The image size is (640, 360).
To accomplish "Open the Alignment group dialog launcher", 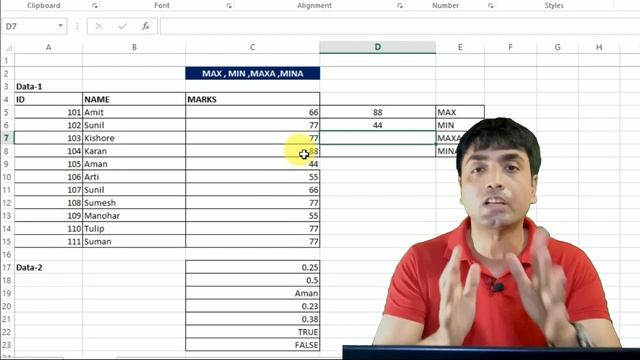I will pos(400,6).
